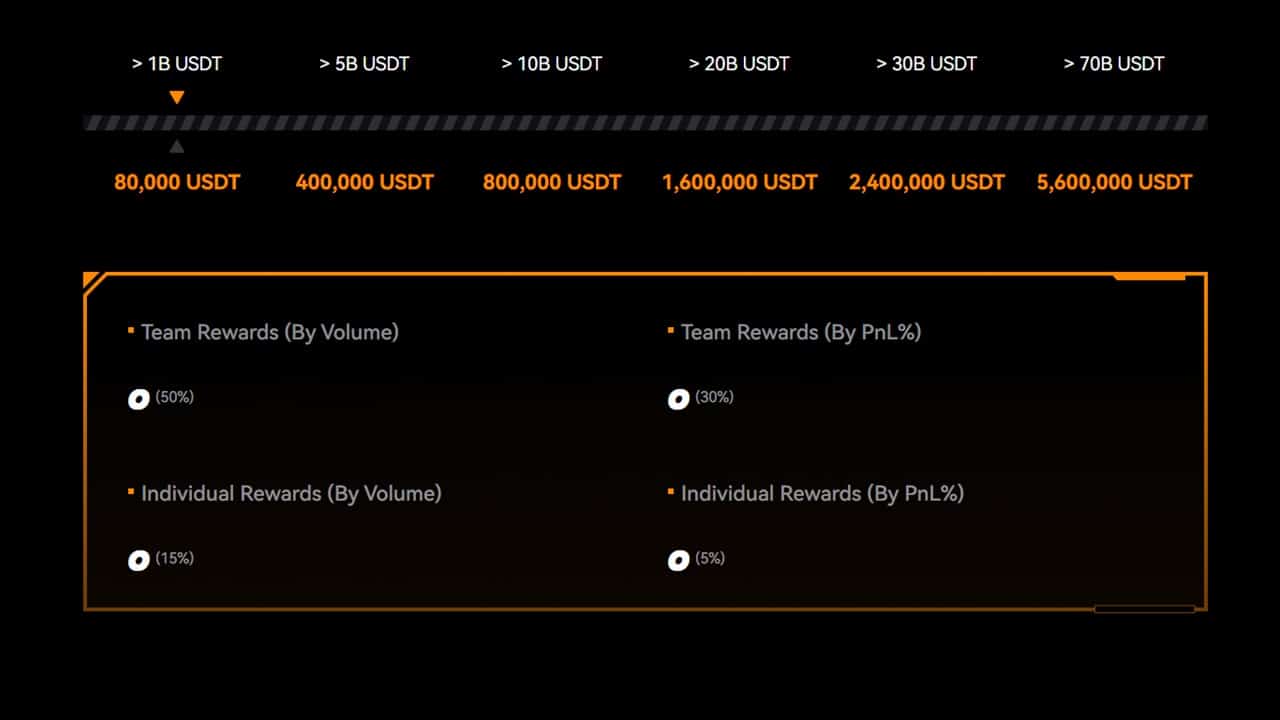Click the gray up arrow below progress bar
1280x720 pixels.
point(177,146)
